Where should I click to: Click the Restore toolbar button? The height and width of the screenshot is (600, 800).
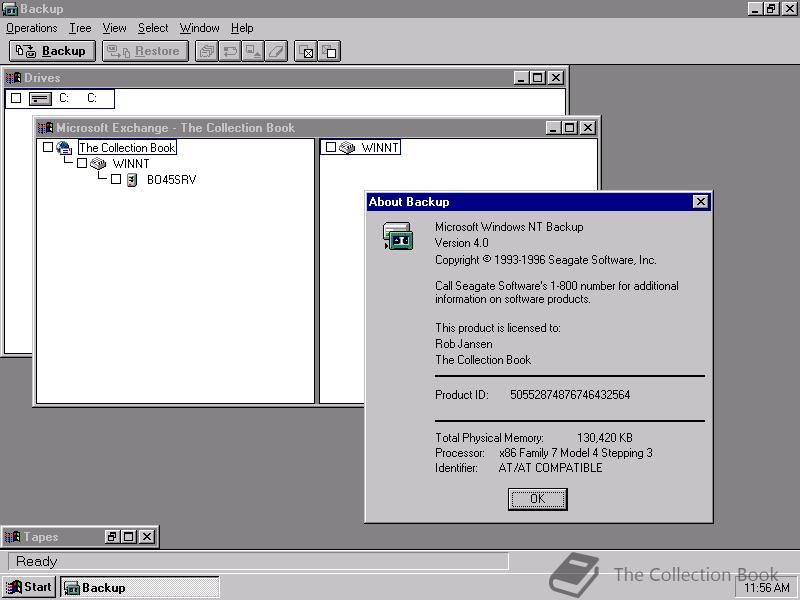145,51
